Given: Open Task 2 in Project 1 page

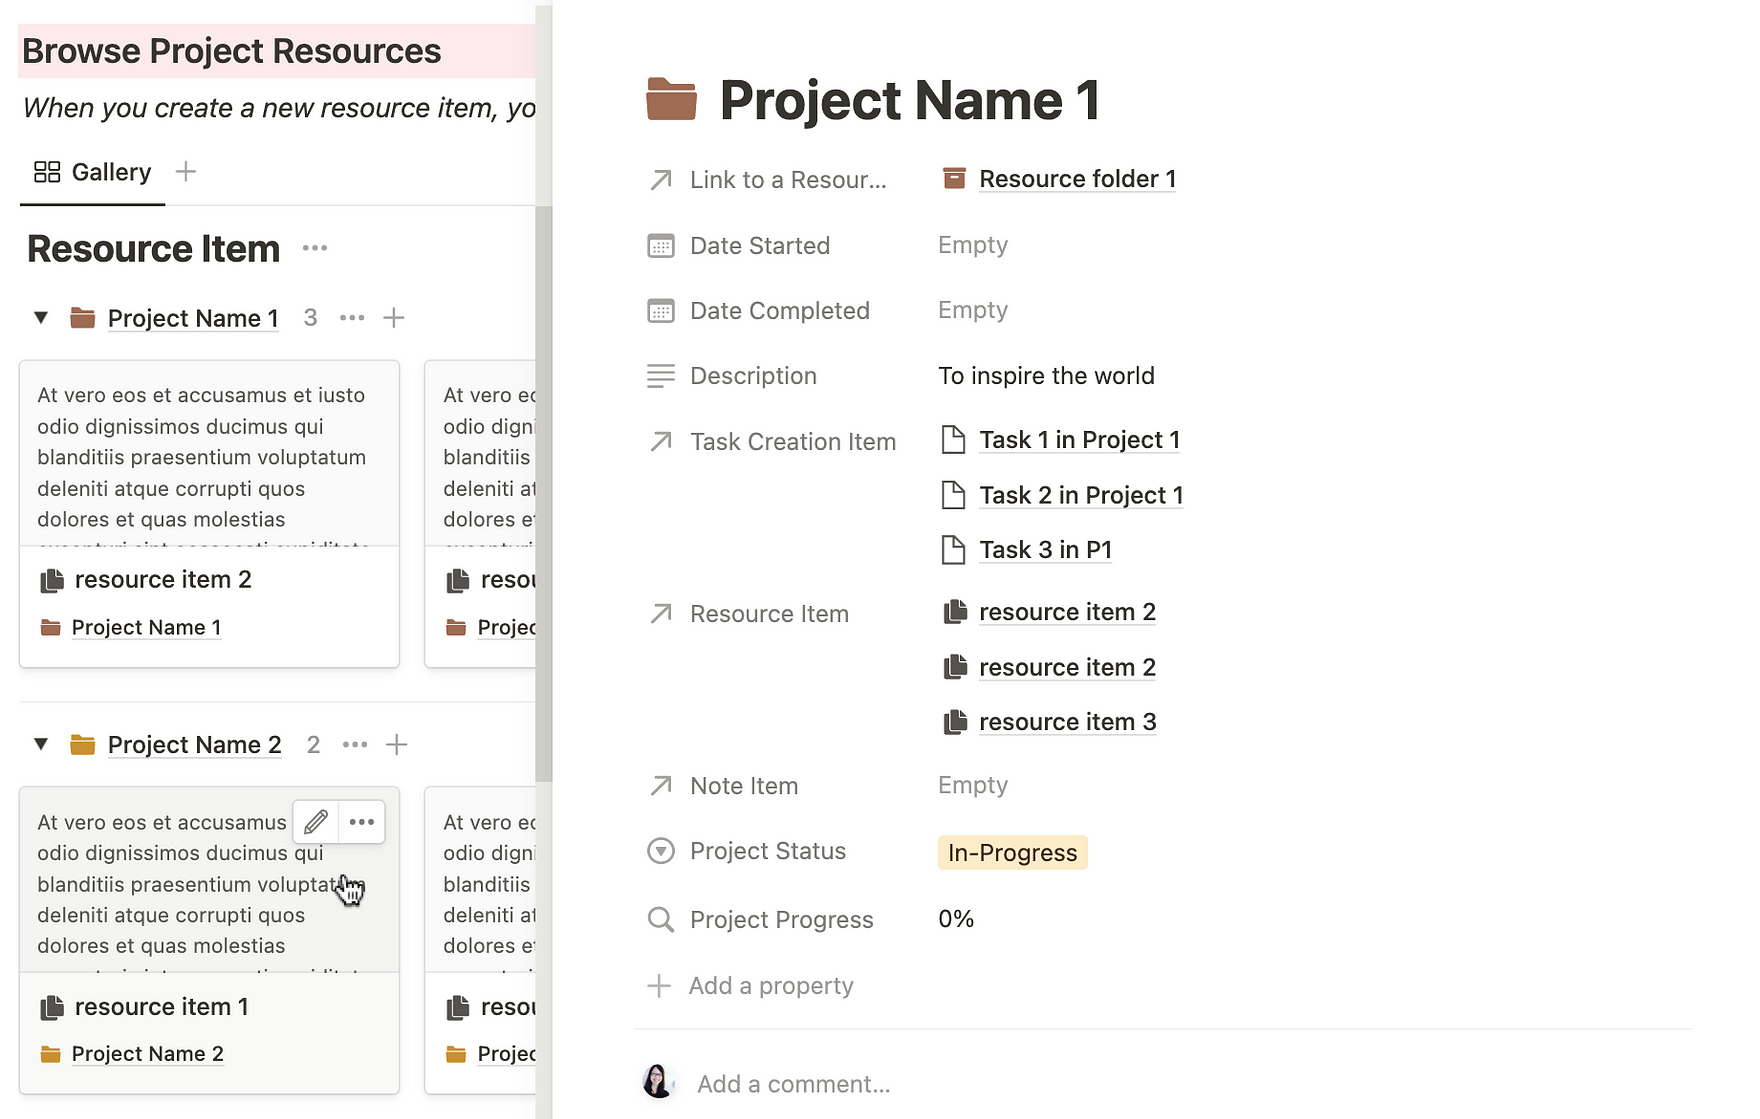Looking at the screenshot, I should 1081,495.
